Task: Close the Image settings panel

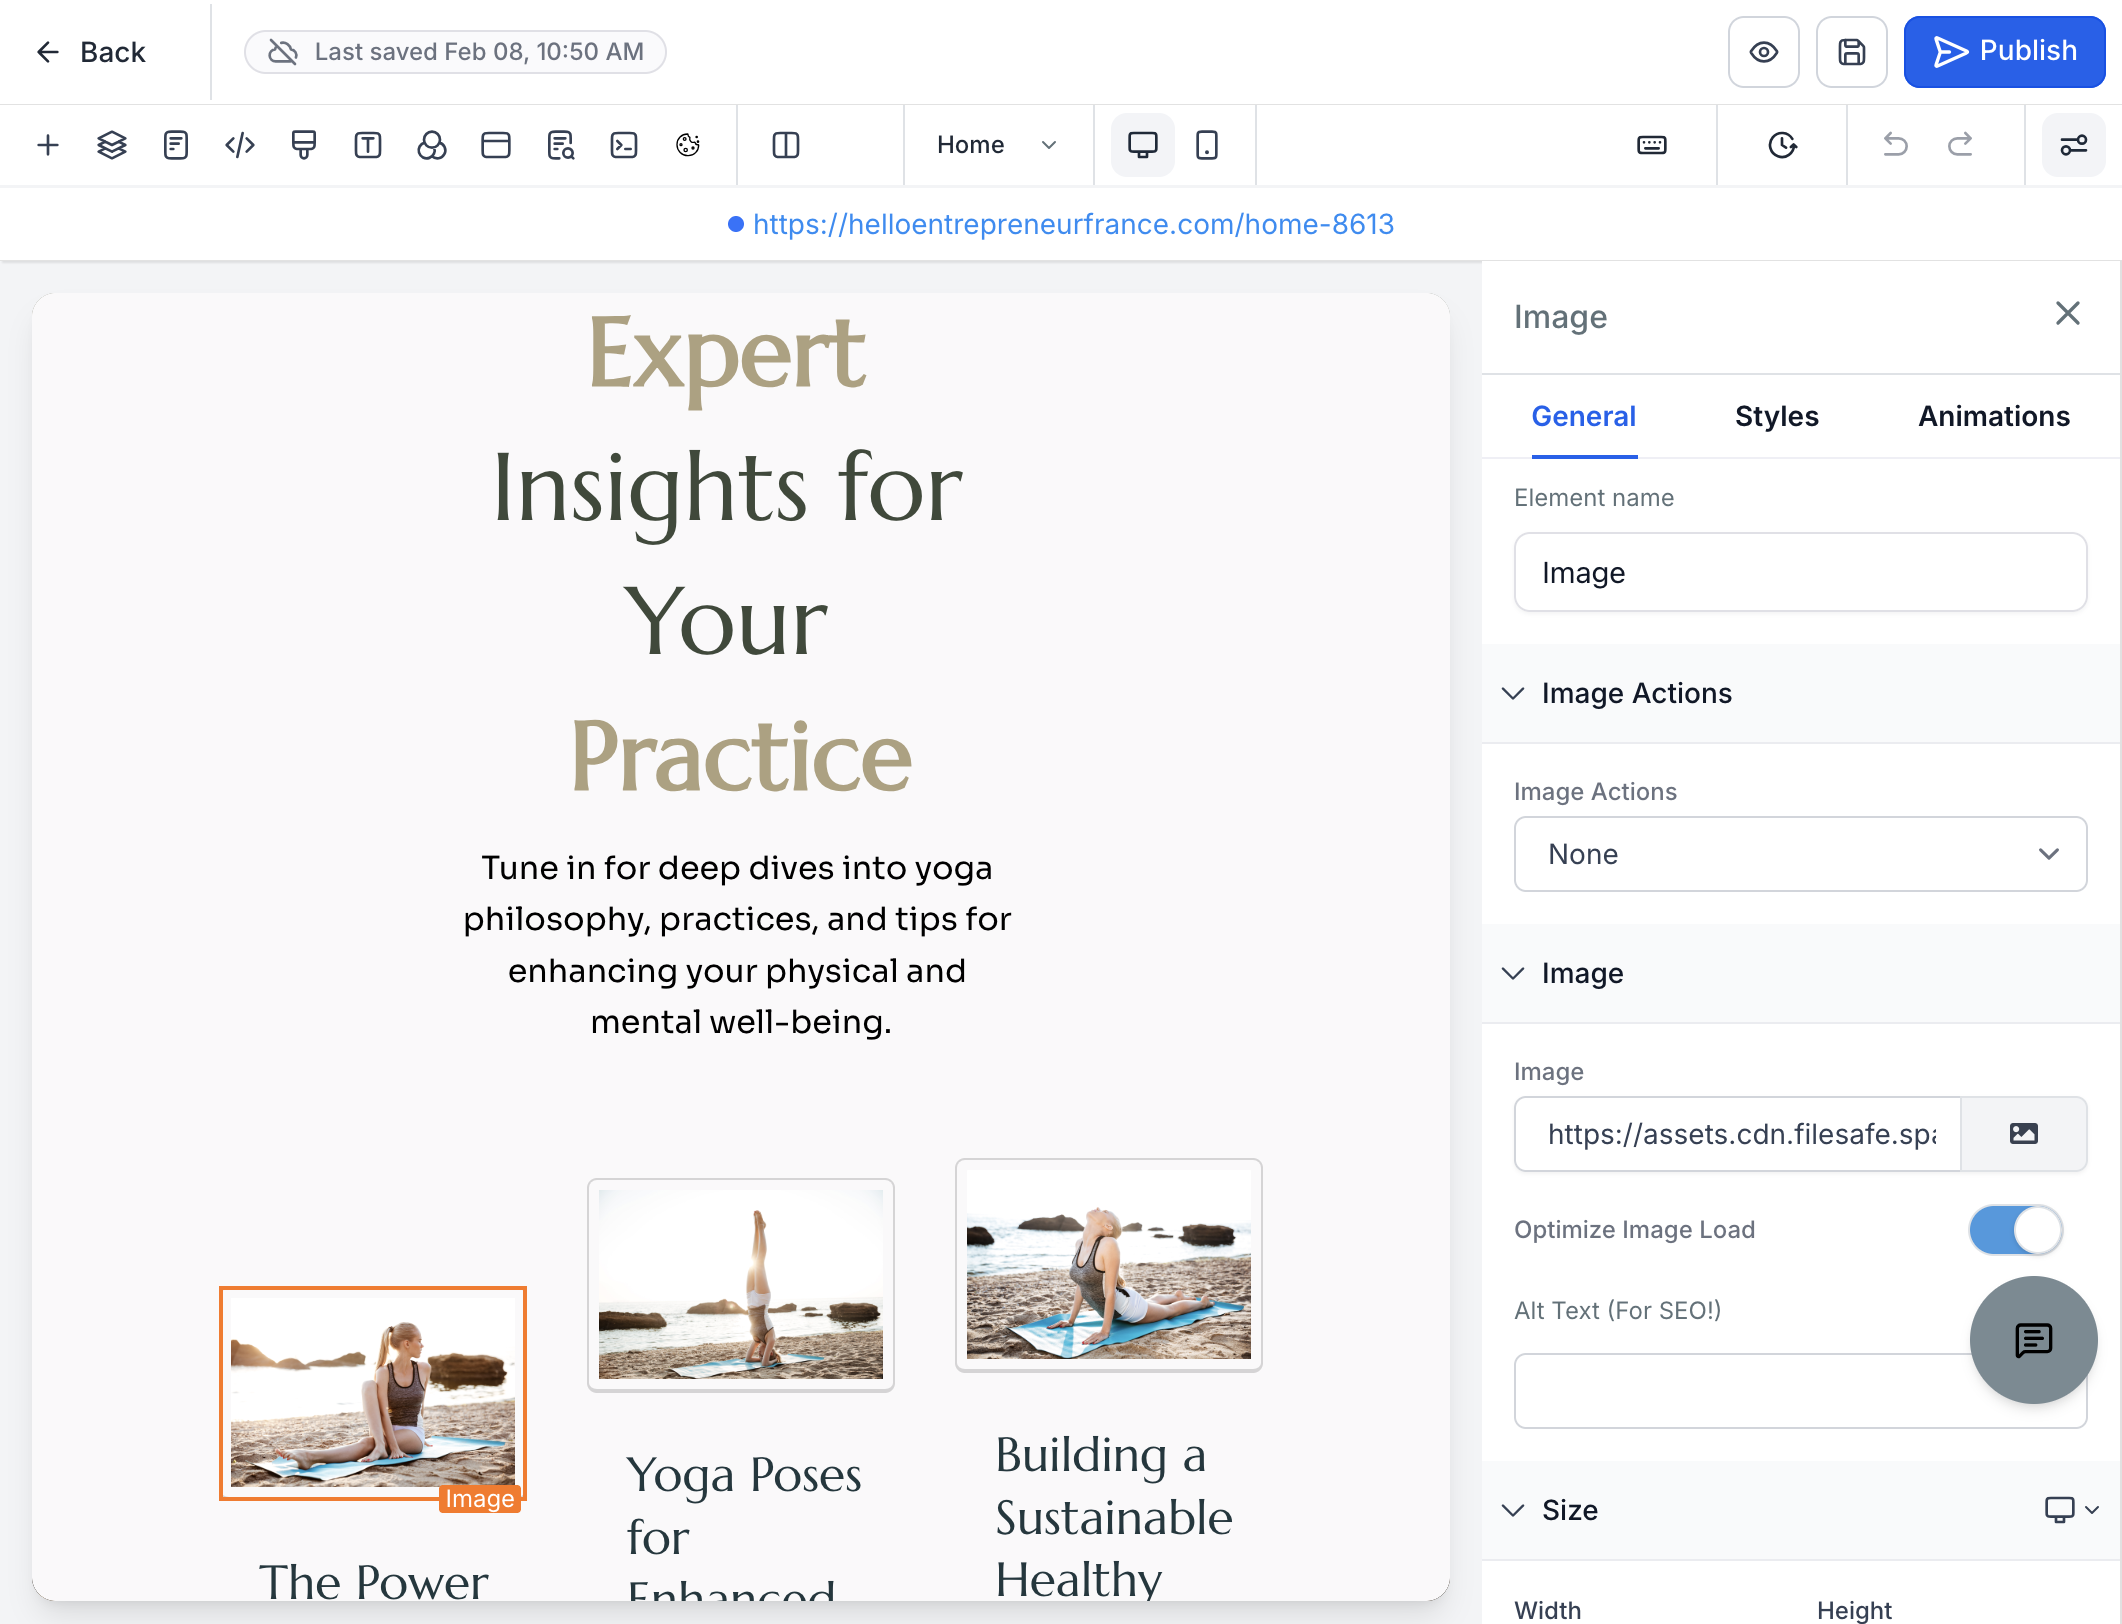Action: coord(2067,314)
